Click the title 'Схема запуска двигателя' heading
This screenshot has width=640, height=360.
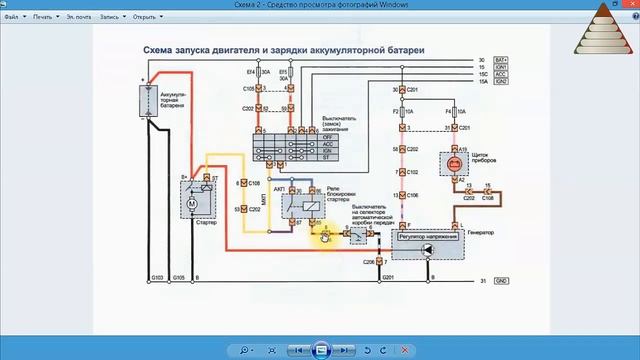tap(284, 50)
